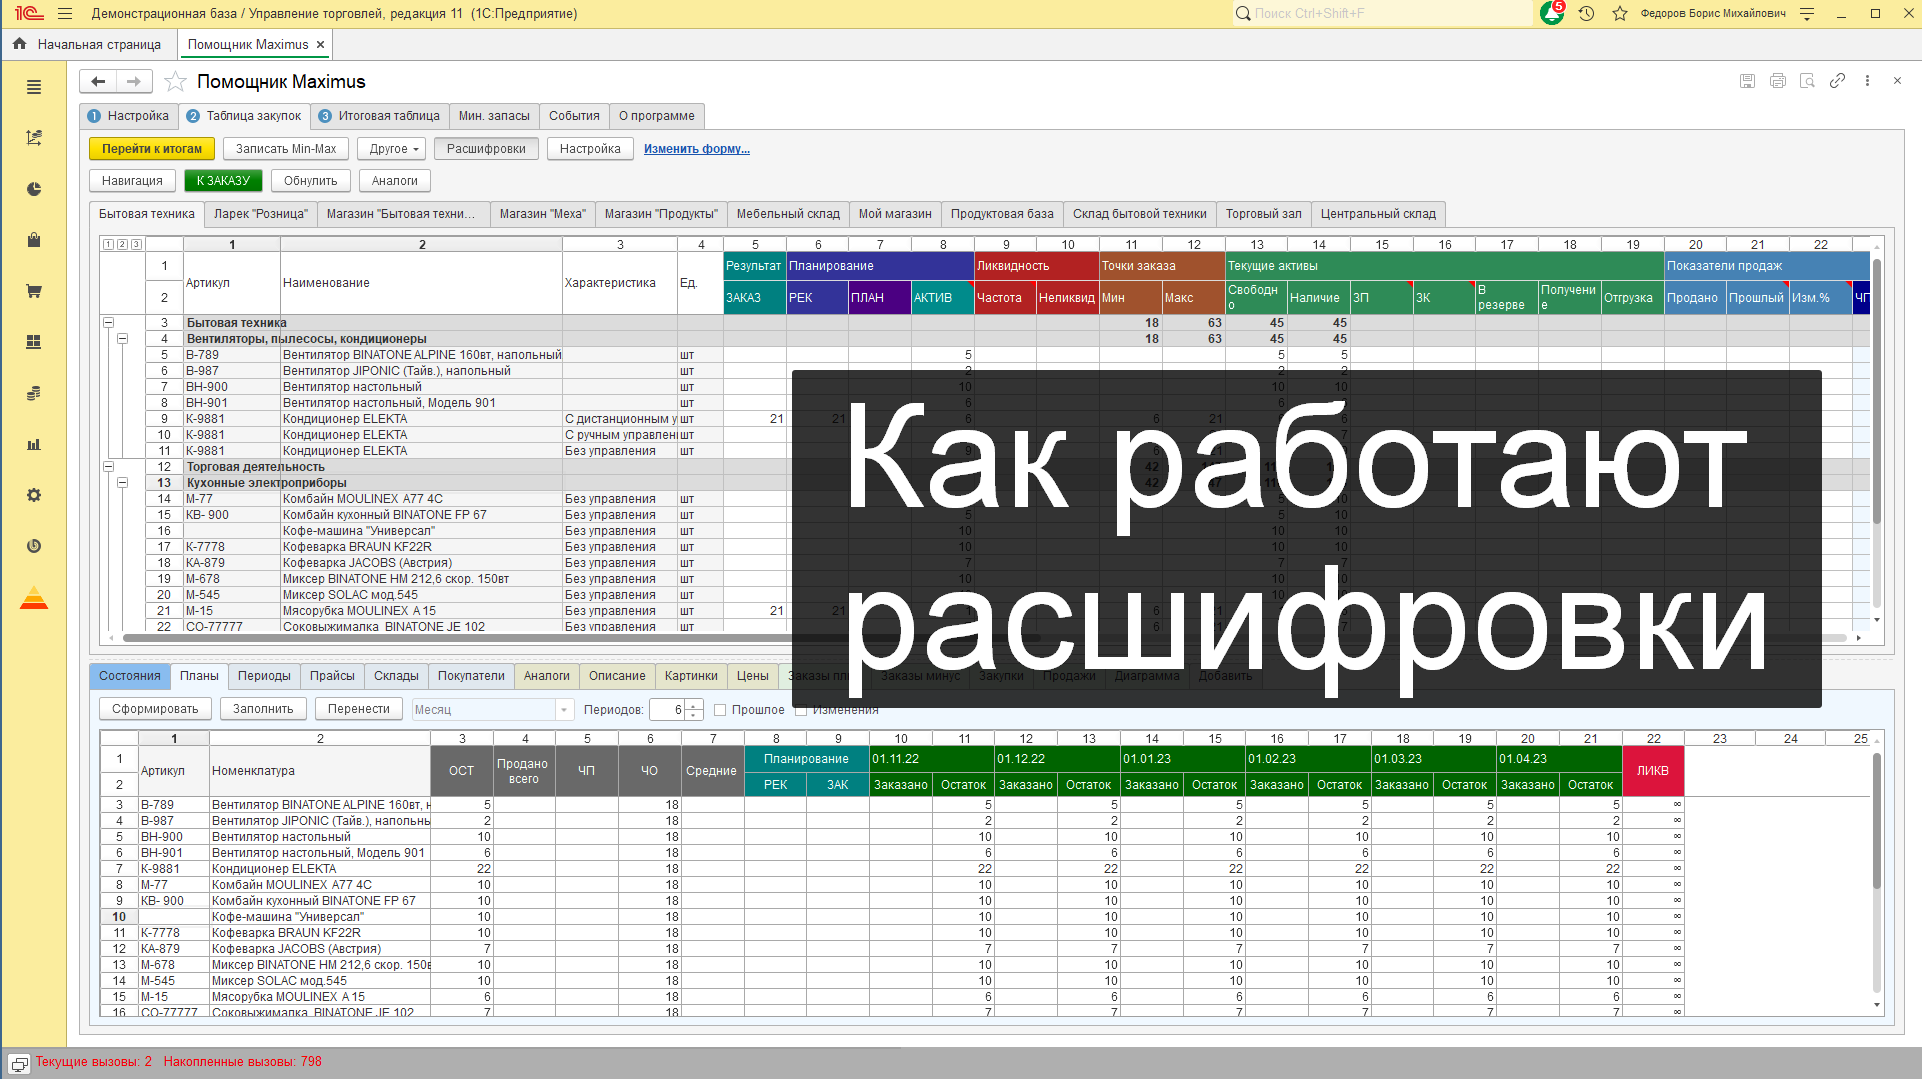1922x1079 pixels.
Task: Open sidebar cart sales icon
Action: tap(34, 291)
